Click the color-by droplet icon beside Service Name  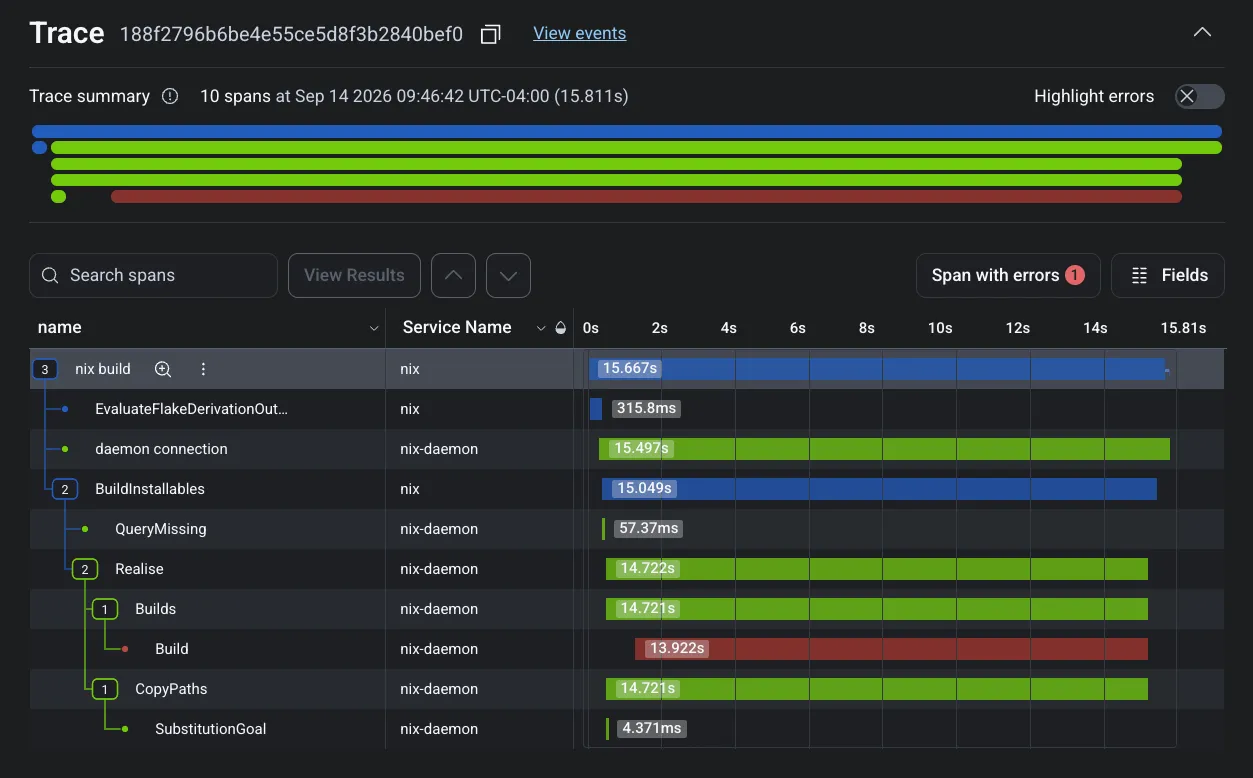coord(560,328)
